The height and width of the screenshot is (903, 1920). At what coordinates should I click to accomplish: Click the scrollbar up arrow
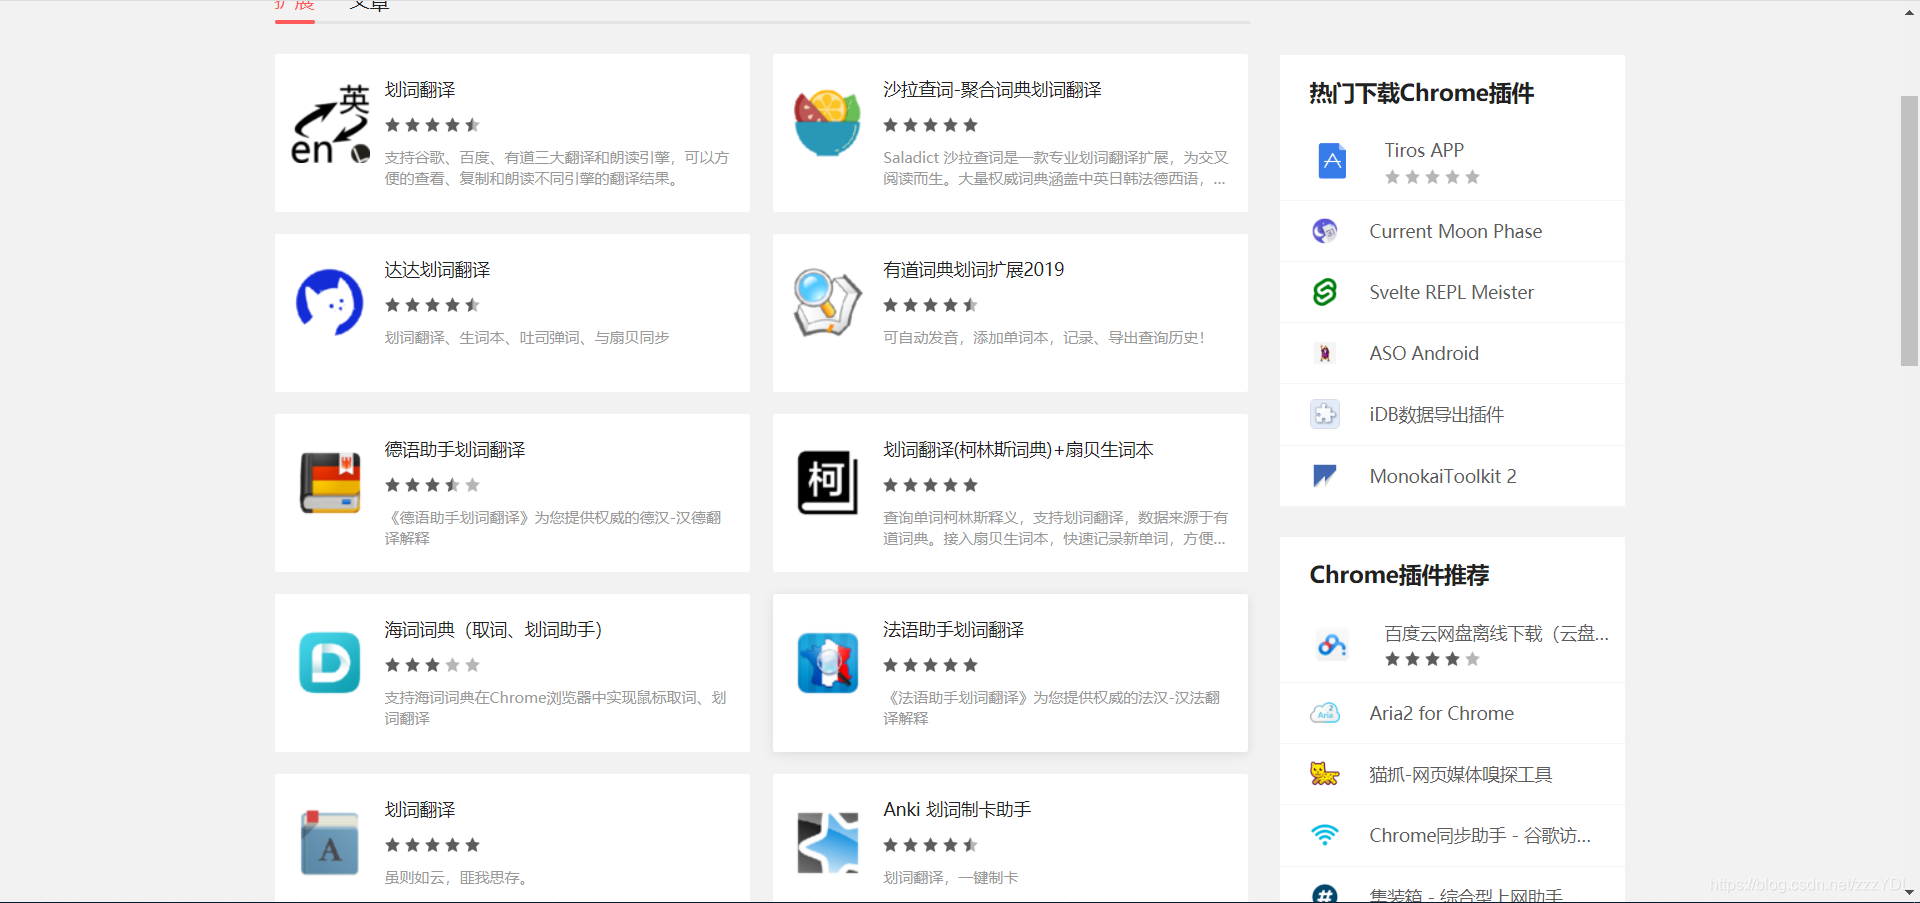(x=1909, y=12)
